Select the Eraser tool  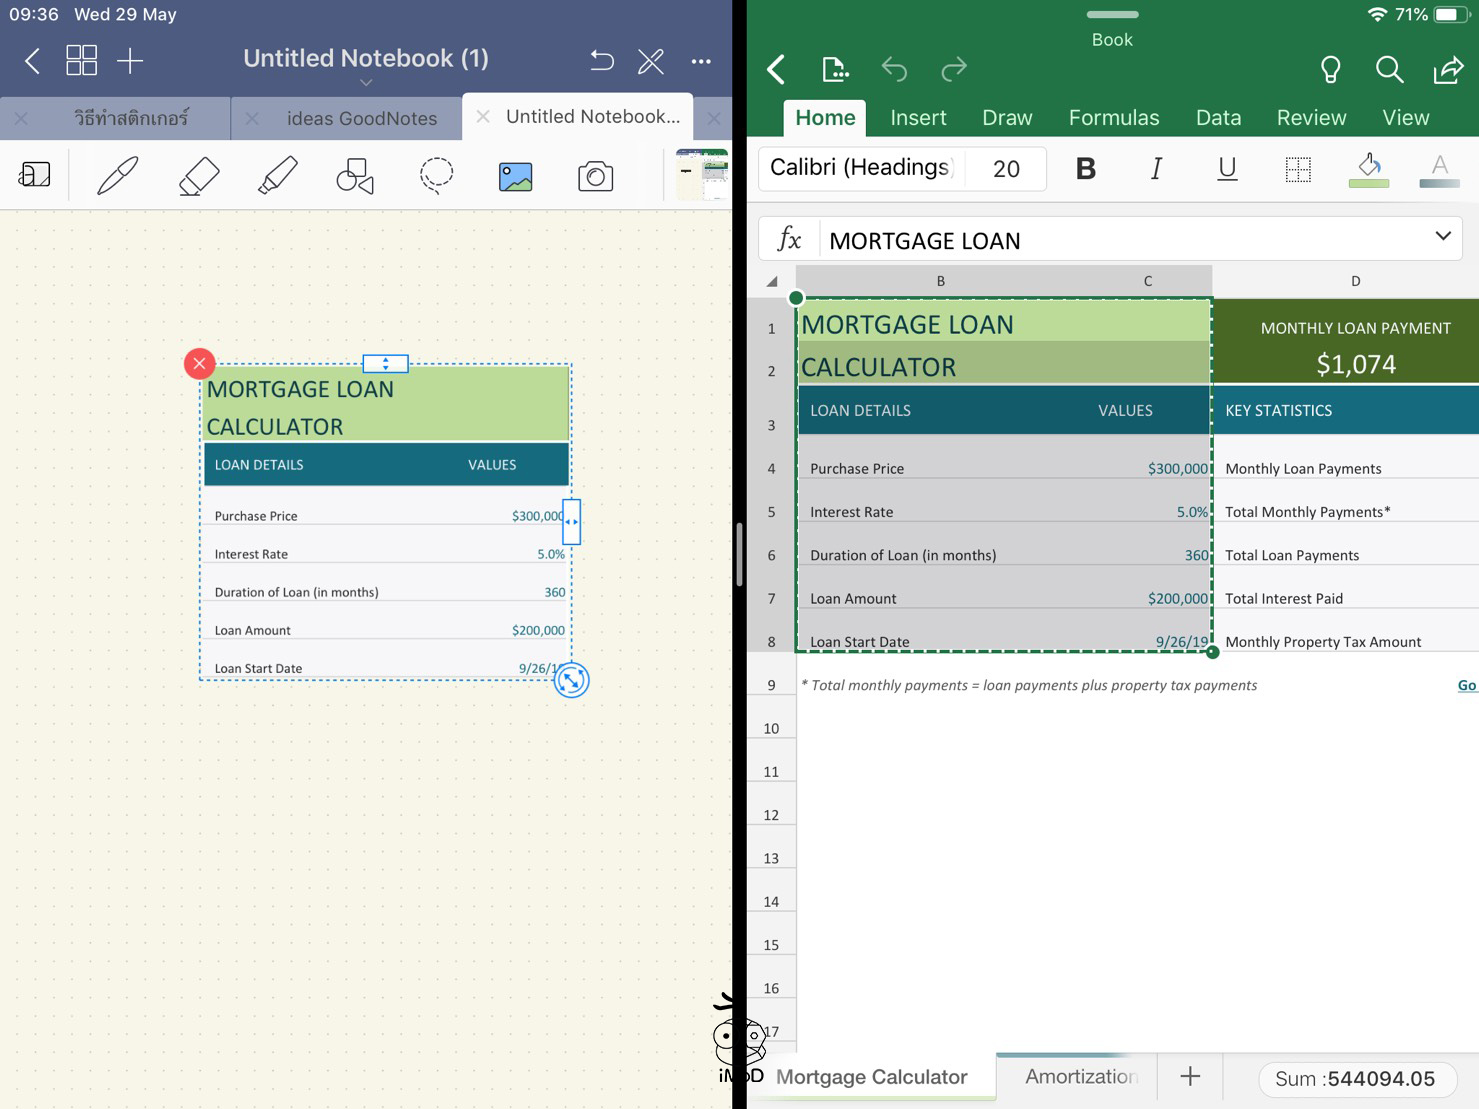pos(198,176)
